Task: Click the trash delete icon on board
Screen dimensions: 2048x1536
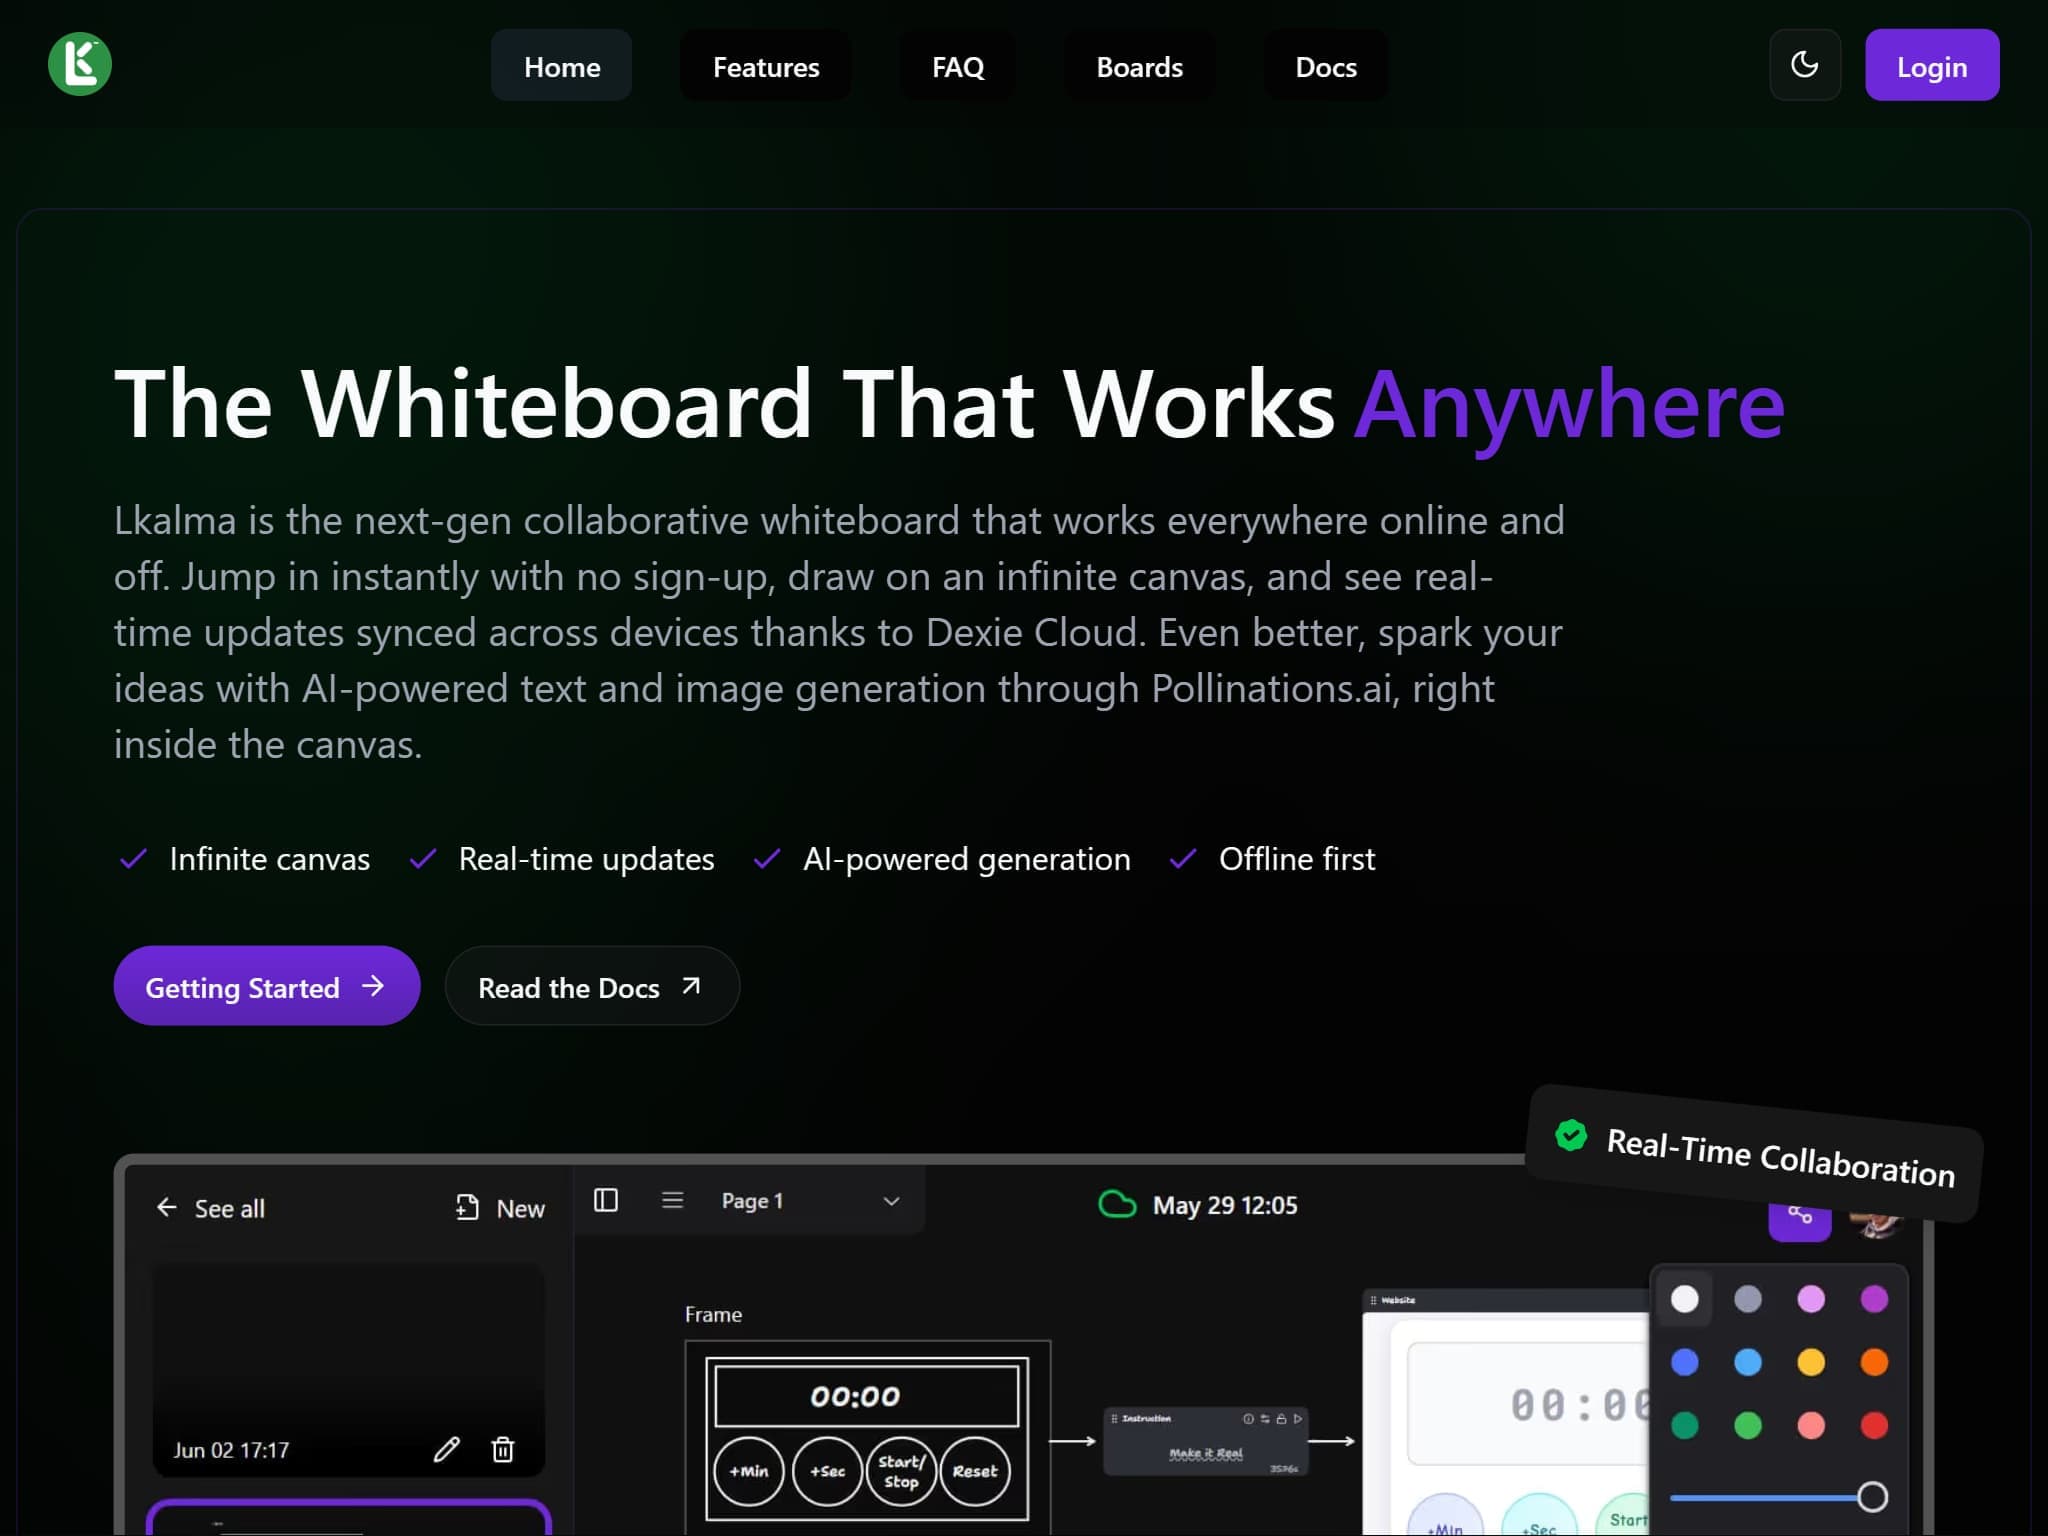Action: pos(503,1449)
